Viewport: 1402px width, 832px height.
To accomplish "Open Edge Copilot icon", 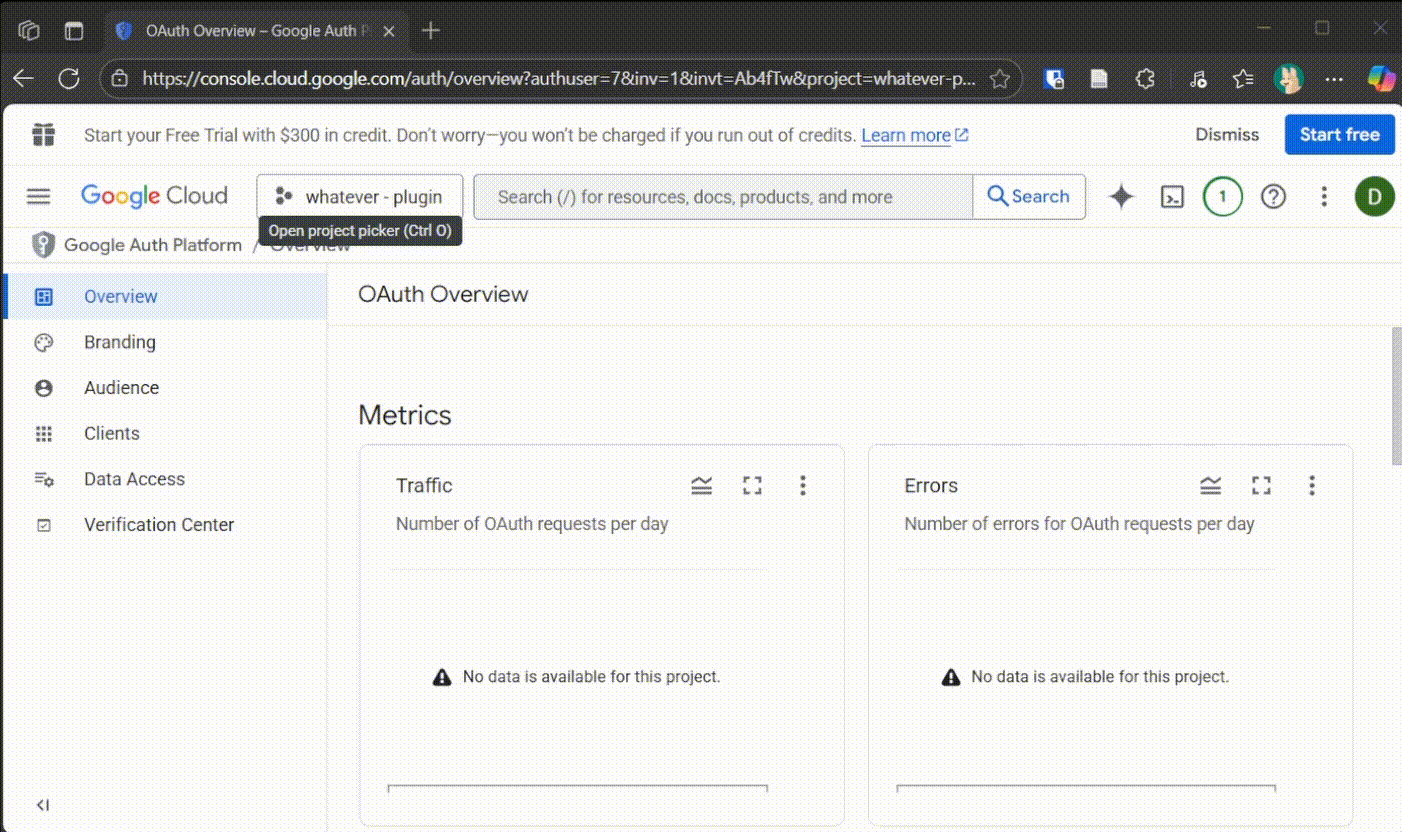I will click(1381, 79).
